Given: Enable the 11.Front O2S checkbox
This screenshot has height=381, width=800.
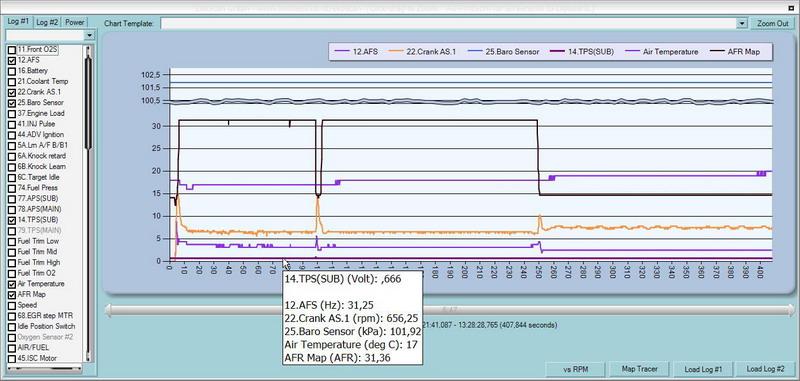Looking at the screenshot, I should [11, 50].
